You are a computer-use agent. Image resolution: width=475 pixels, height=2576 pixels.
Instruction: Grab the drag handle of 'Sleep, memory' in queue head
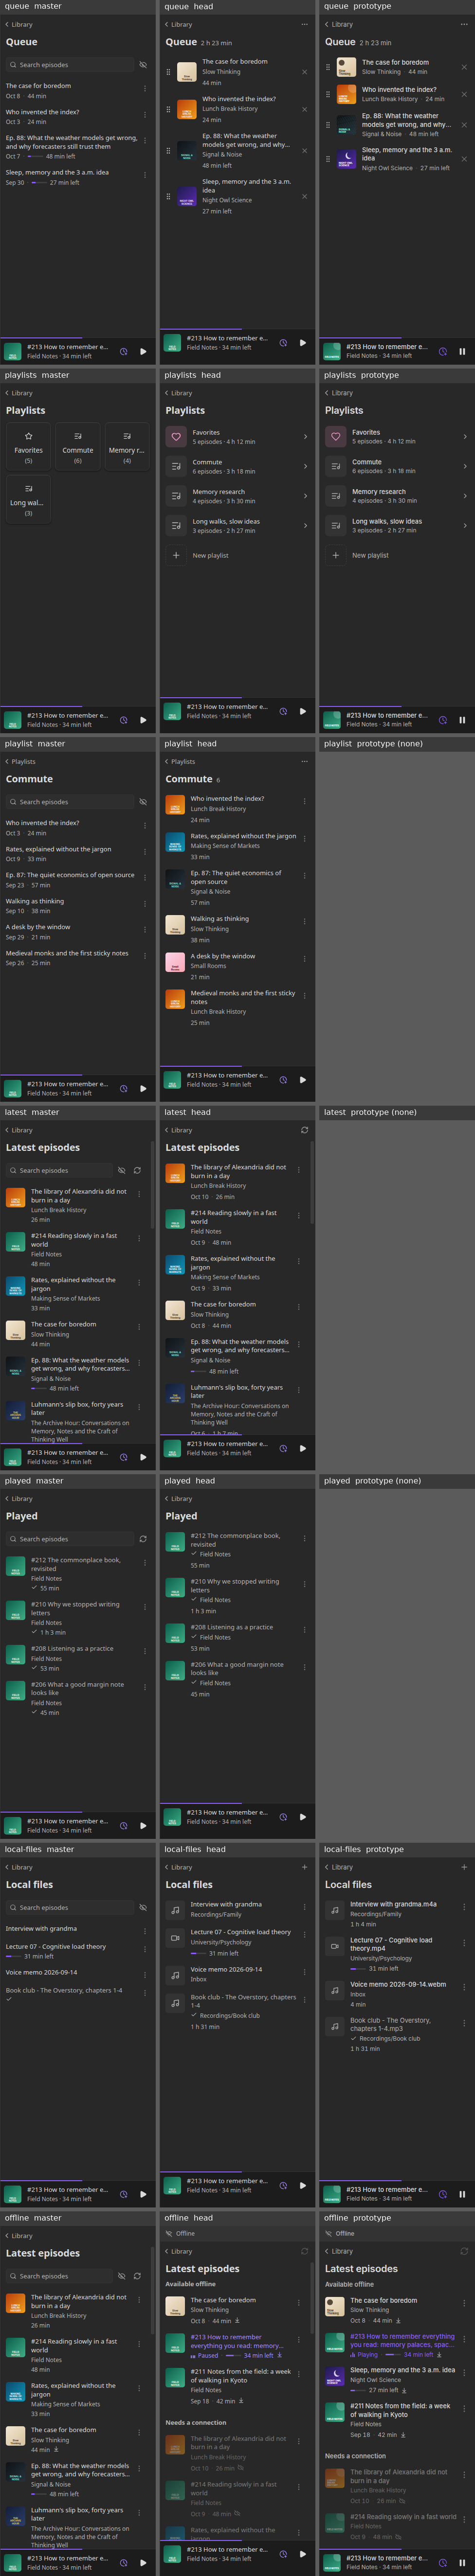tap(168, 197)
